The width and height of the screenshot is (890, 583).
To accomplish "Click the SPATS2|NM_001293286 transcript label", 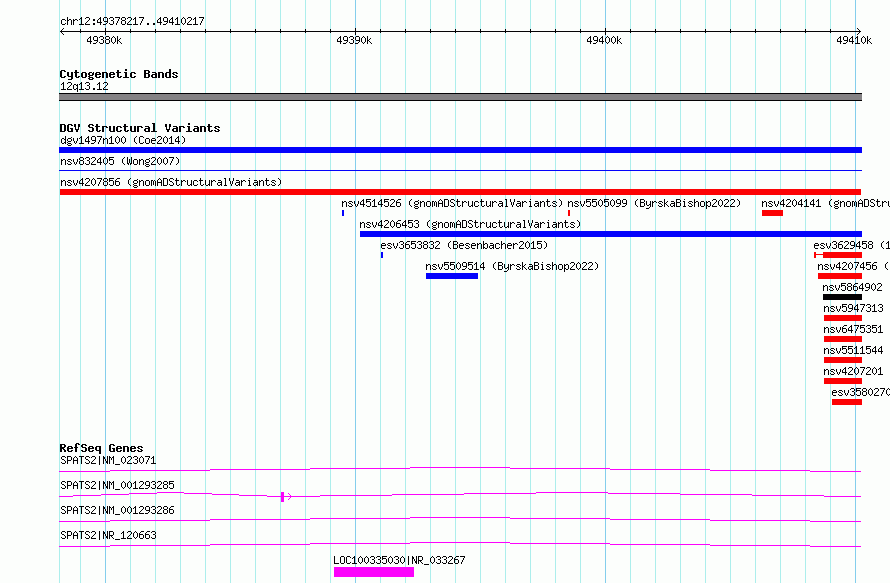I will coord(117,510).
